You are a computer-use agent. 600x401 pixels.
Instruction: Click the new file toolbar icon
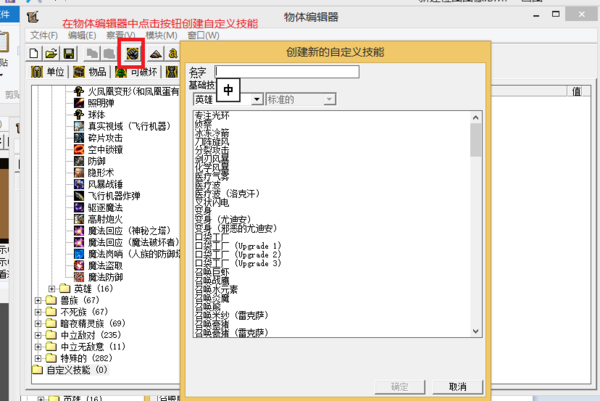click(34, 52)
